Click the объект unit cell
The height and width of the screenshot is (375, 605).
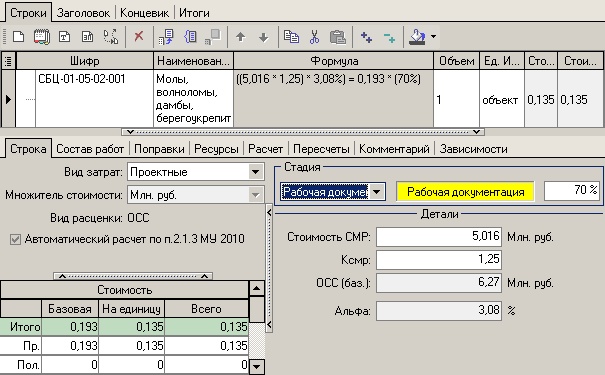click(502, 99)
